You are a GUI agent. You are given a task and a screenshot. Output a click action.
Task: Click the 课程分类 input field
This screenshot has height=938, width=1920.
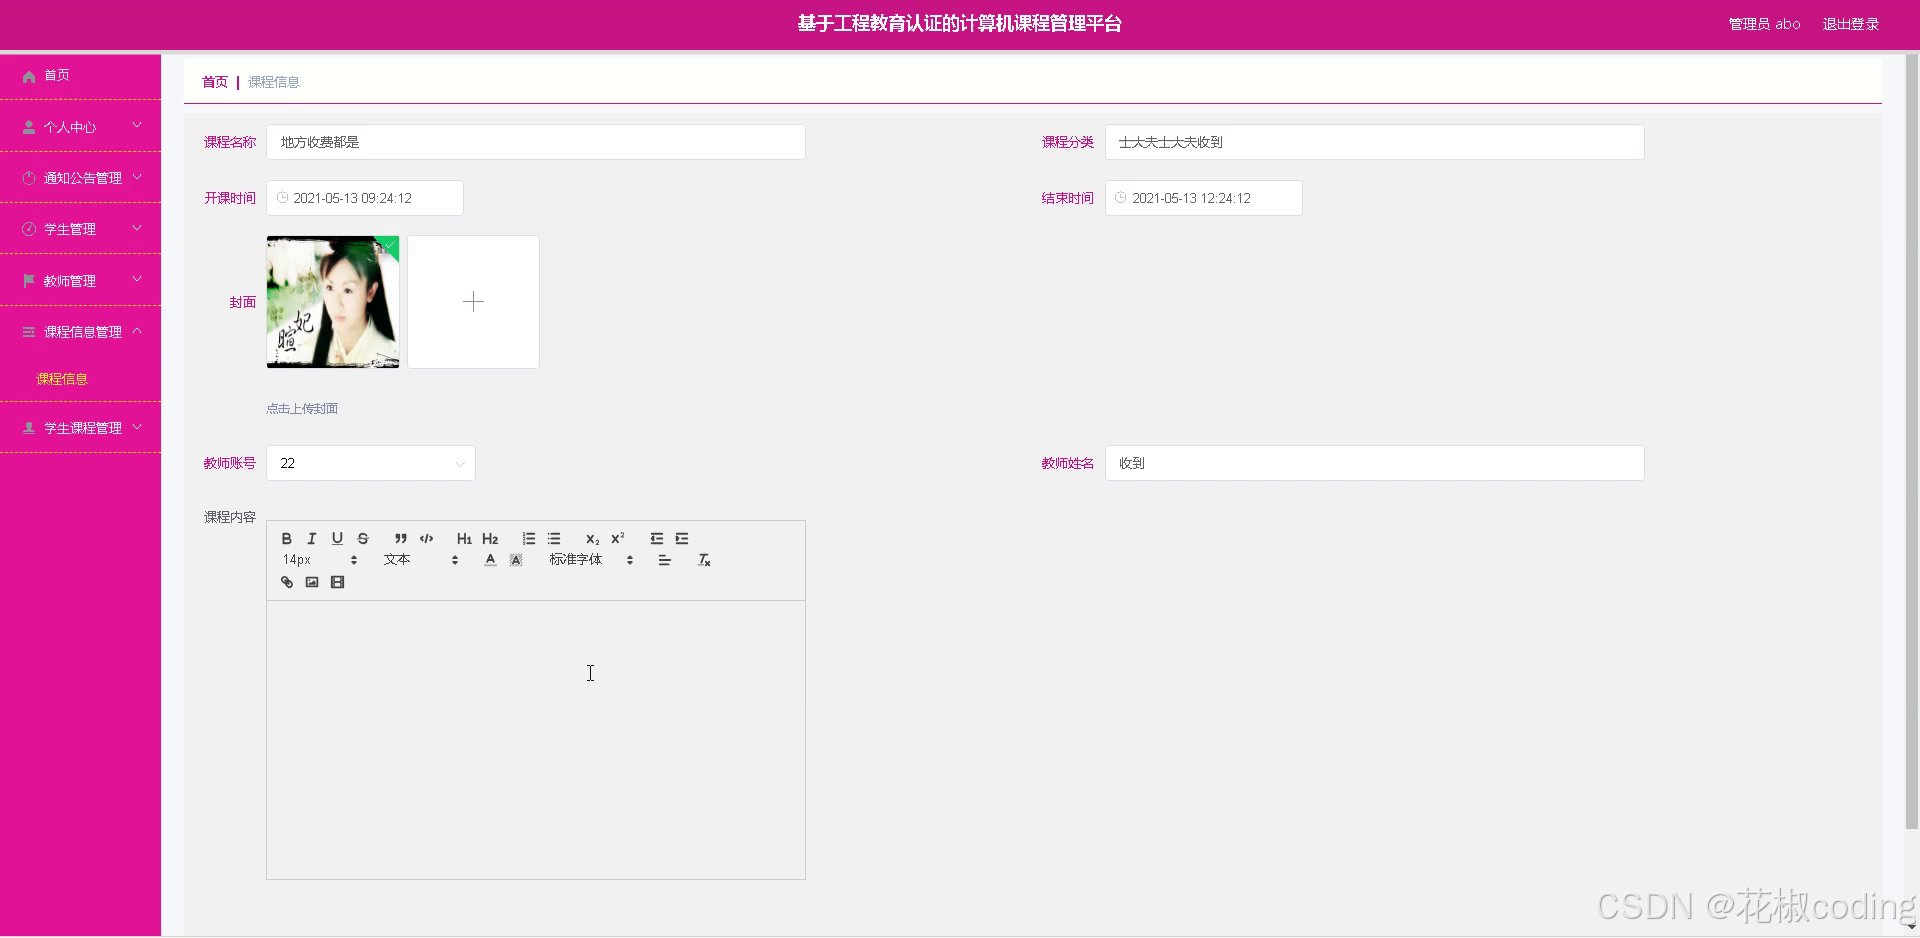pyautogui.click(x=1374, y=142)
